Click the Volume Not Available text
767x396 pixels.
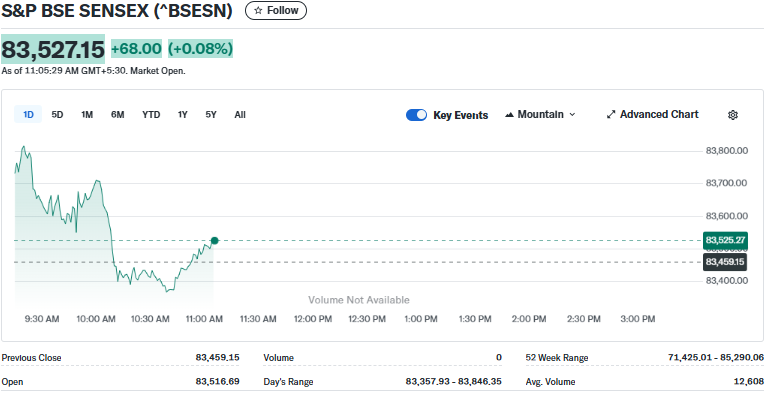pos(359,300)
